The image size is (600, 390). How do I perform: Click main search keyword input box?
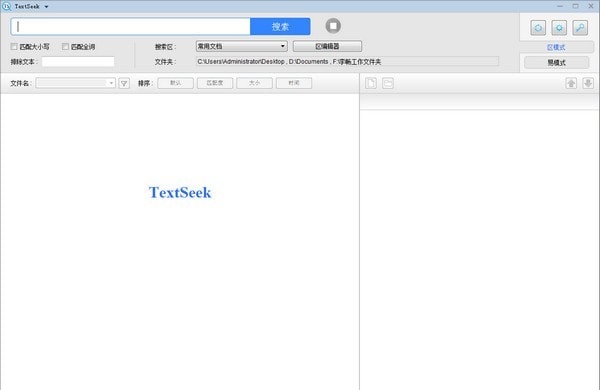click(131, 26)
